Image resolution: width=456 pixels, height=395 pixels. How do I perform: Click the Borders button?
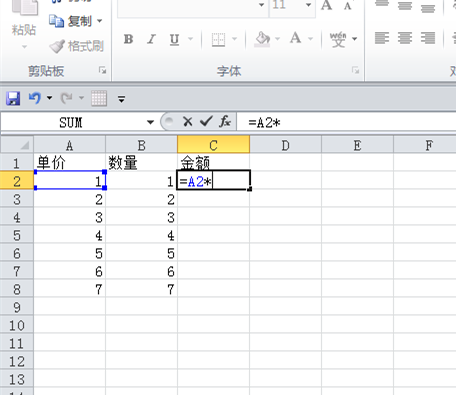[218, 39]
